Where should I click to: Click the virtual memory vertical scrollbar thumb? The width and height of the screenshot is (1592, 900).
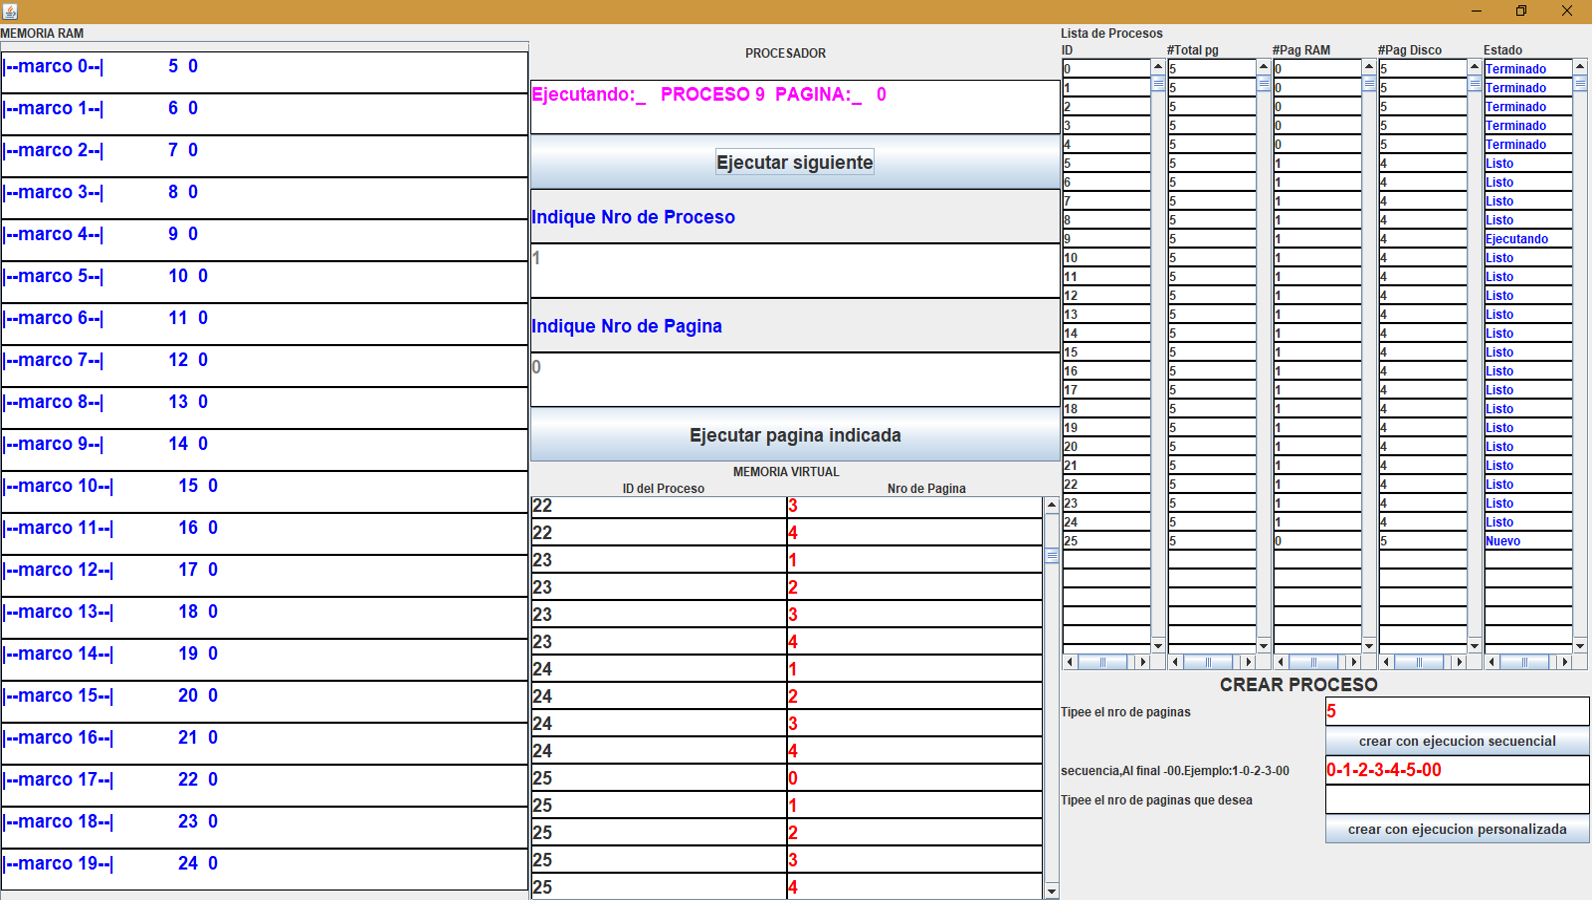[x=1051, y=555]
